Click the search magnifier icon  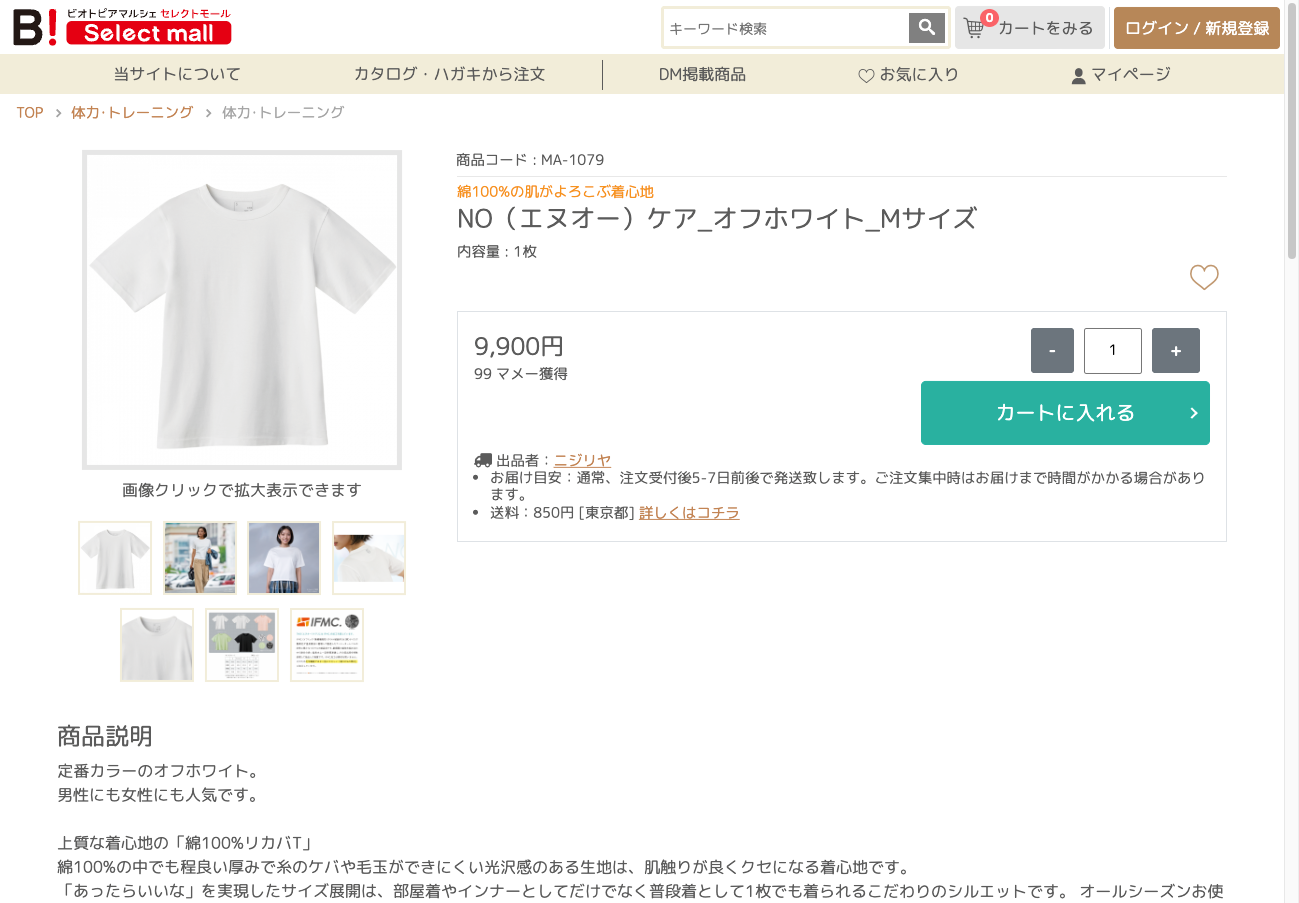pyautogui.click(x=925, y=27)
